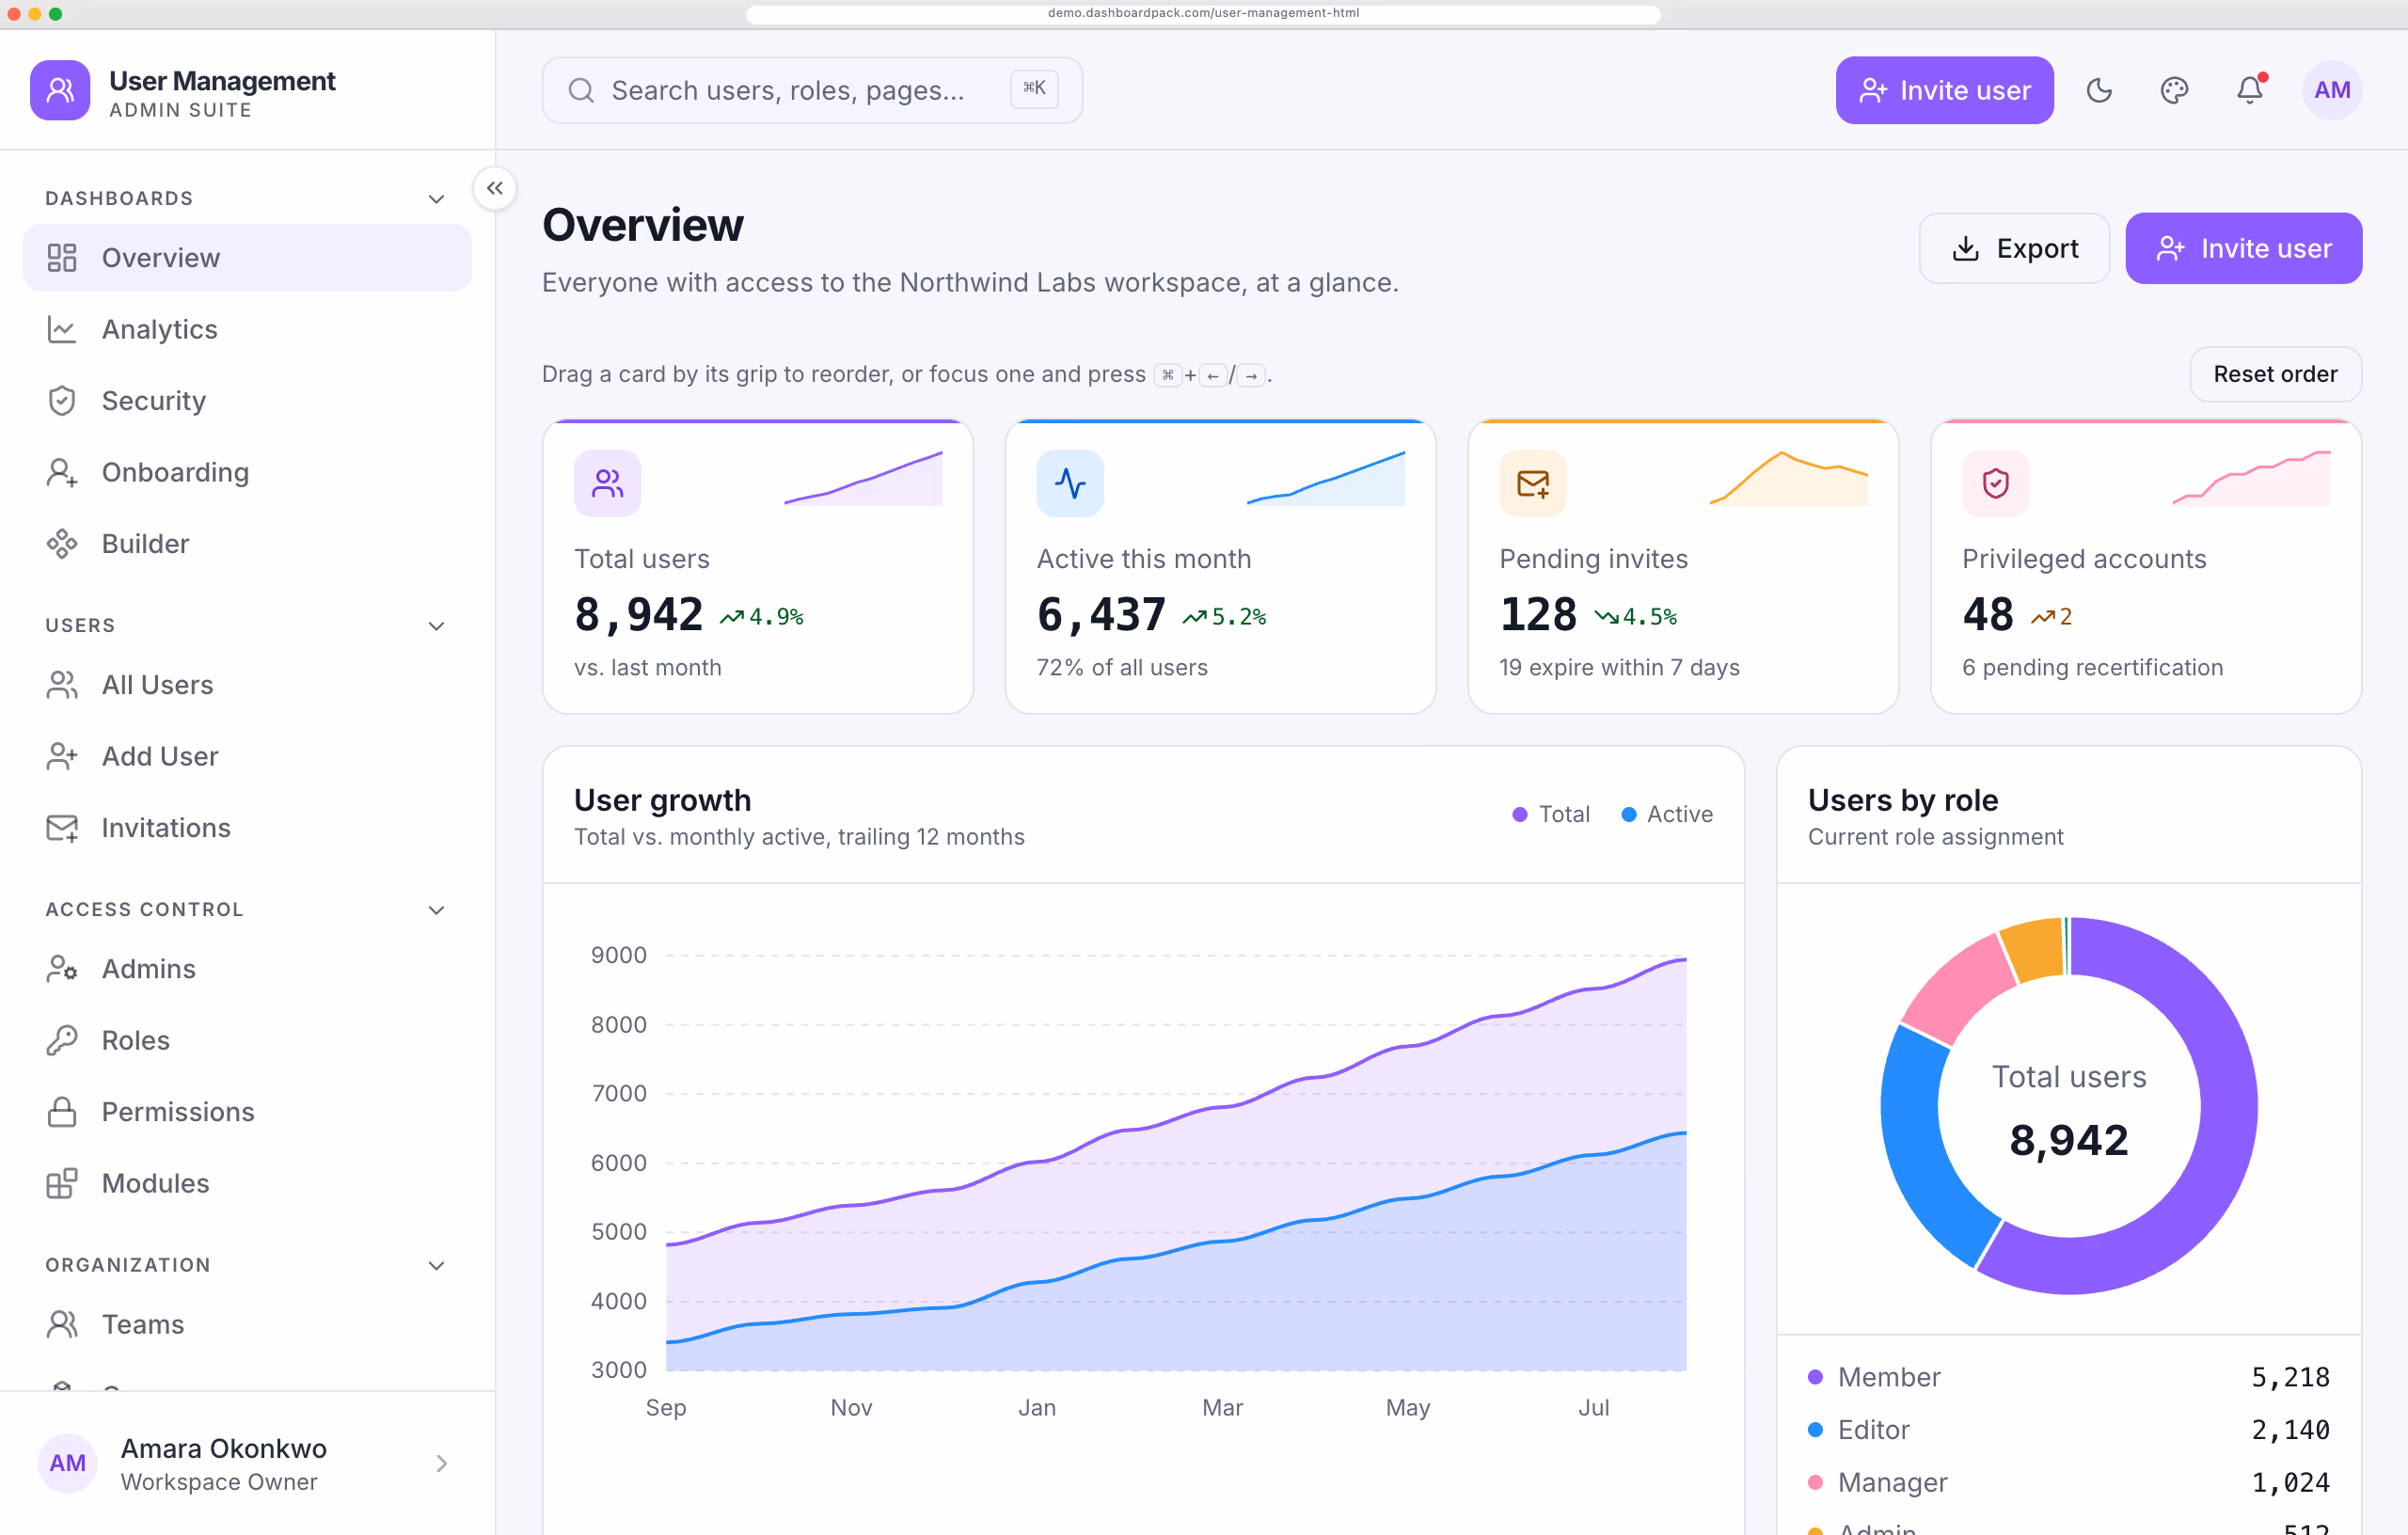
Task: Select the Total users stat card
Action: pos(757,566)
